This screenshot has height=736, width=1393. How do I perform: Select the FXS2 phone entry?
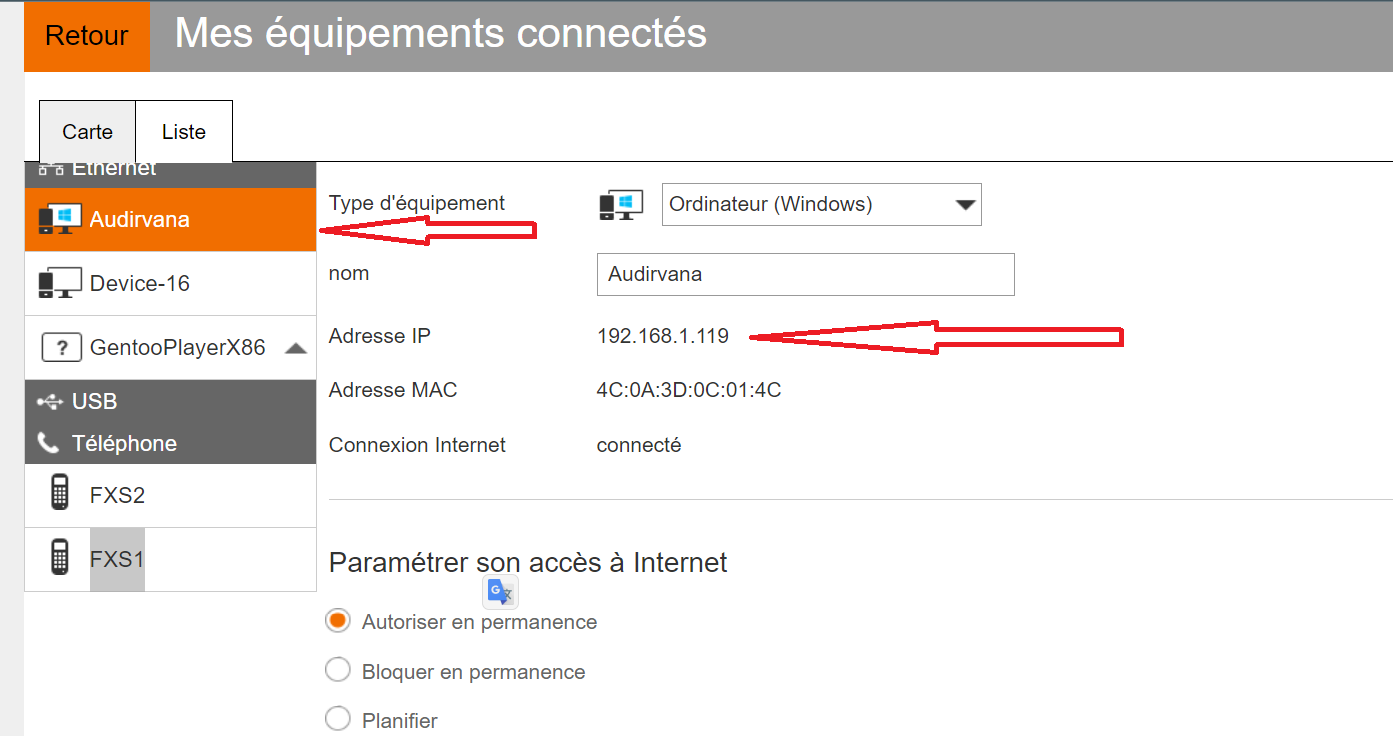(x=118, y=495)
